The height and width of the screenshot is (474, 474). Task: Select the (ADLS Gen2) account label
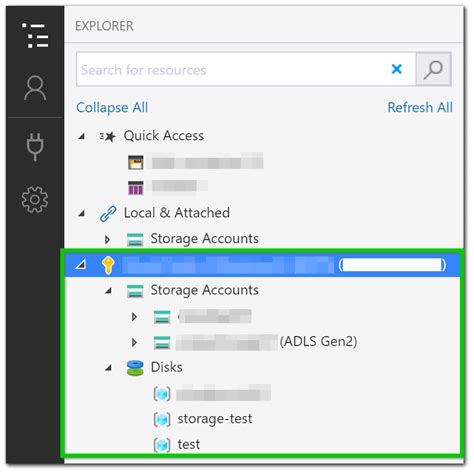coord(318,342)
